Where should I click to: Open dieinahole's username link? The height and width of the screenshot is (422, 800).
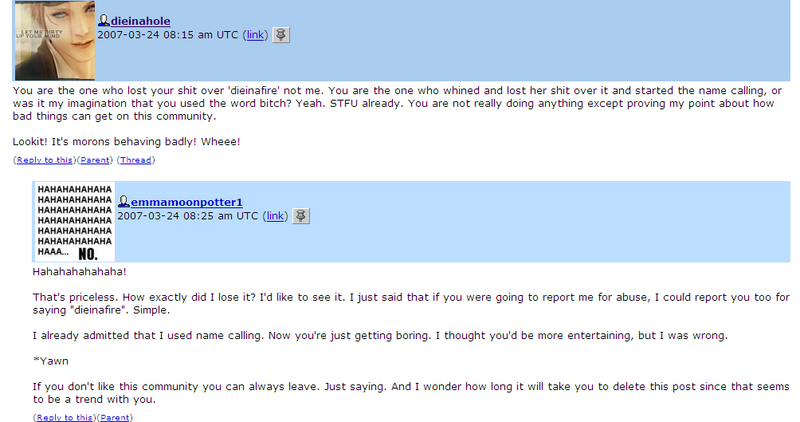pos(140,21)
